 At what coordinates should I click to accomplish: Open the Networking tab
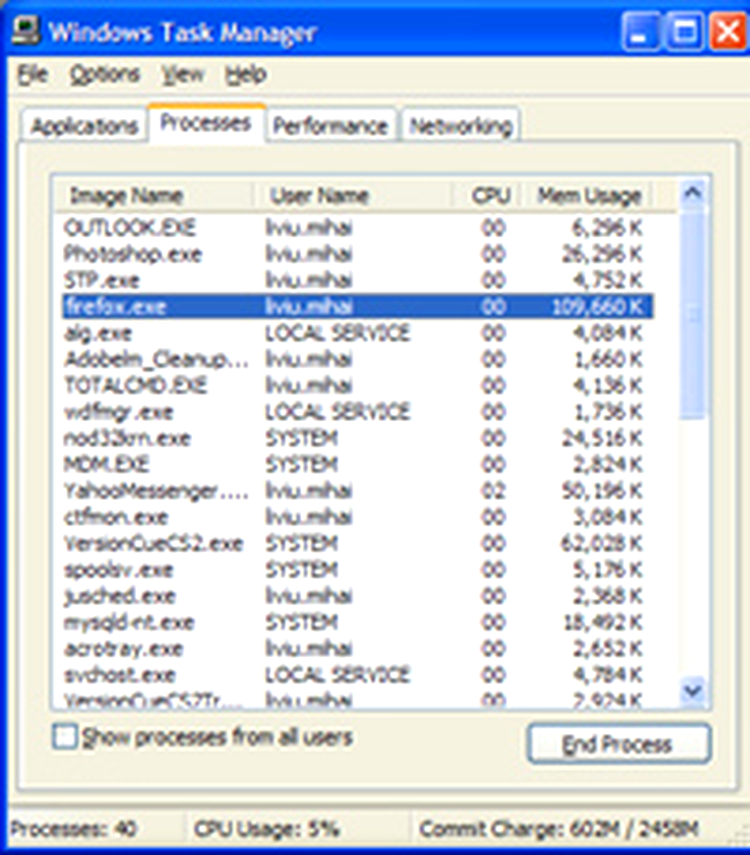tap(461, 127)
